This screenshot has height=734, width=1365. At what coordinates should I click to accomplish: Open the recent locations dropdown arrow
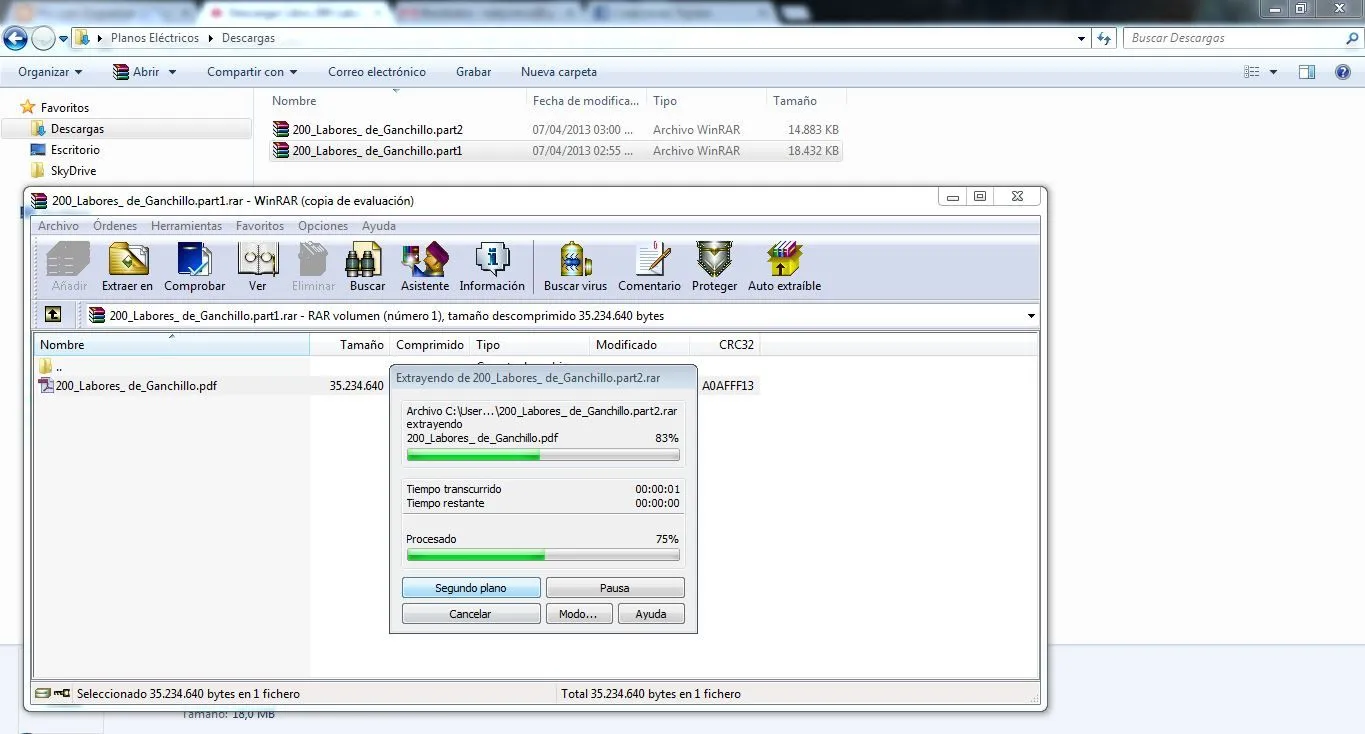click(64, 38)
